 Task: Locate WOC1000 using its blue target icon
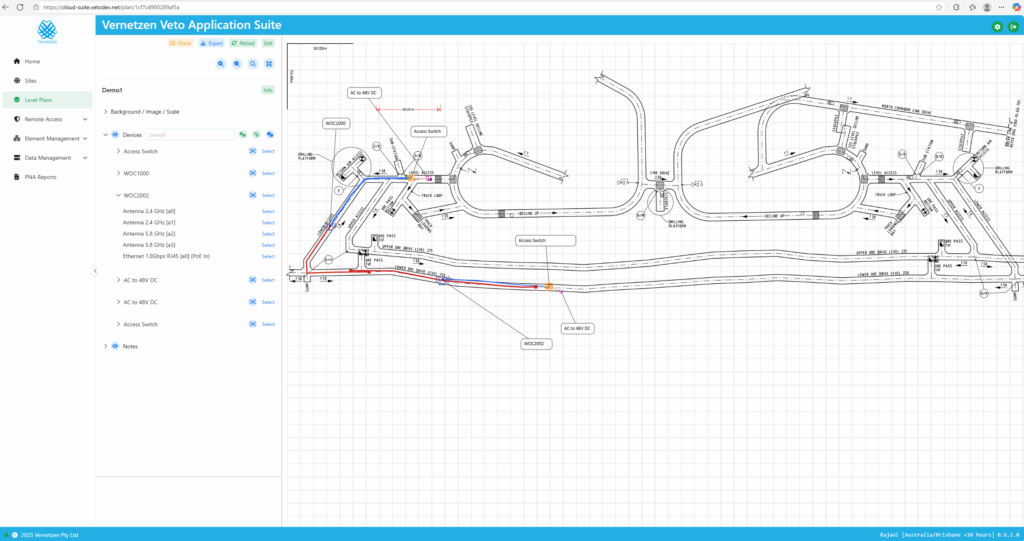(252, 173)
